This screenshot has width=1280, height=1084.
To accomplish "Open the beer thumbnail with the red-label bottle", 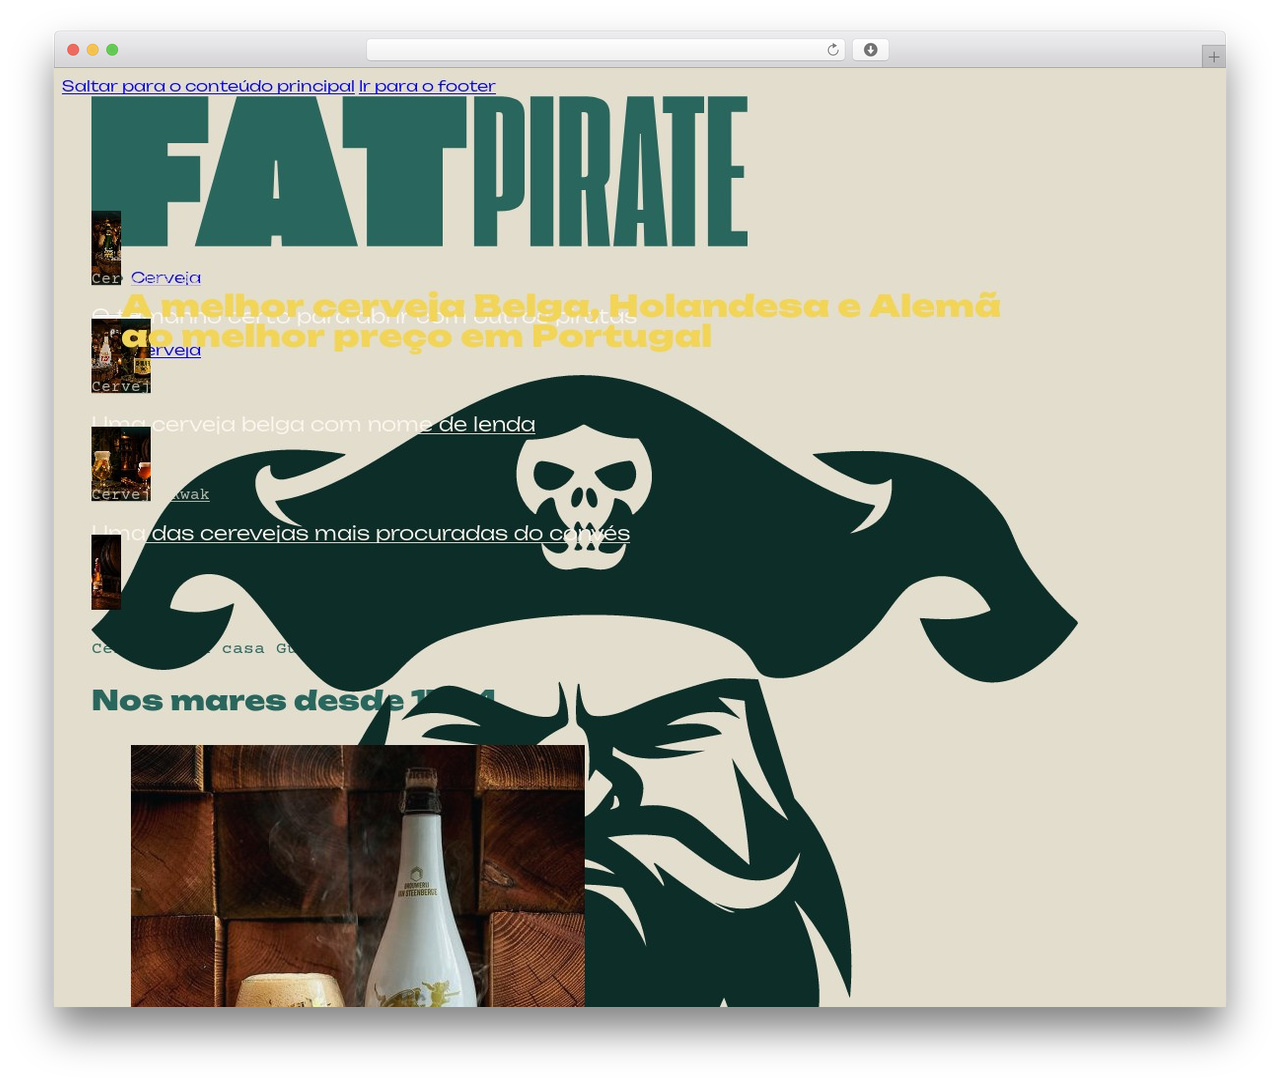I will 121,356.
